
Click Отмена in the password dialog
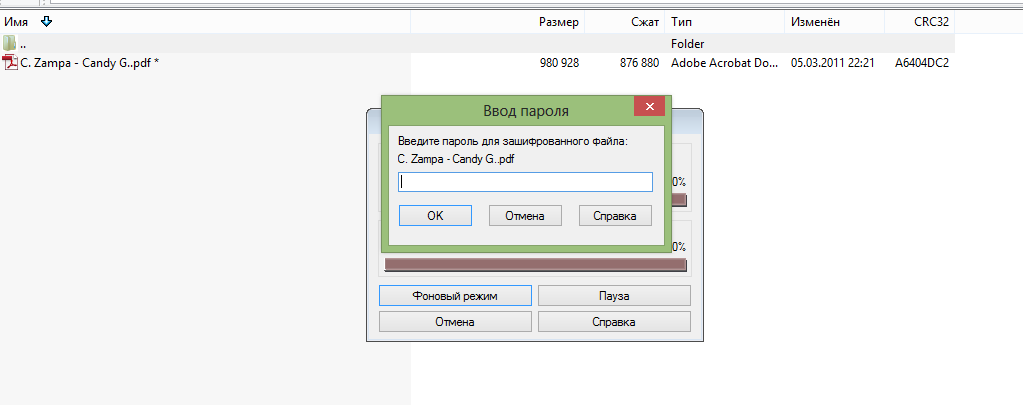coord(525,216)
